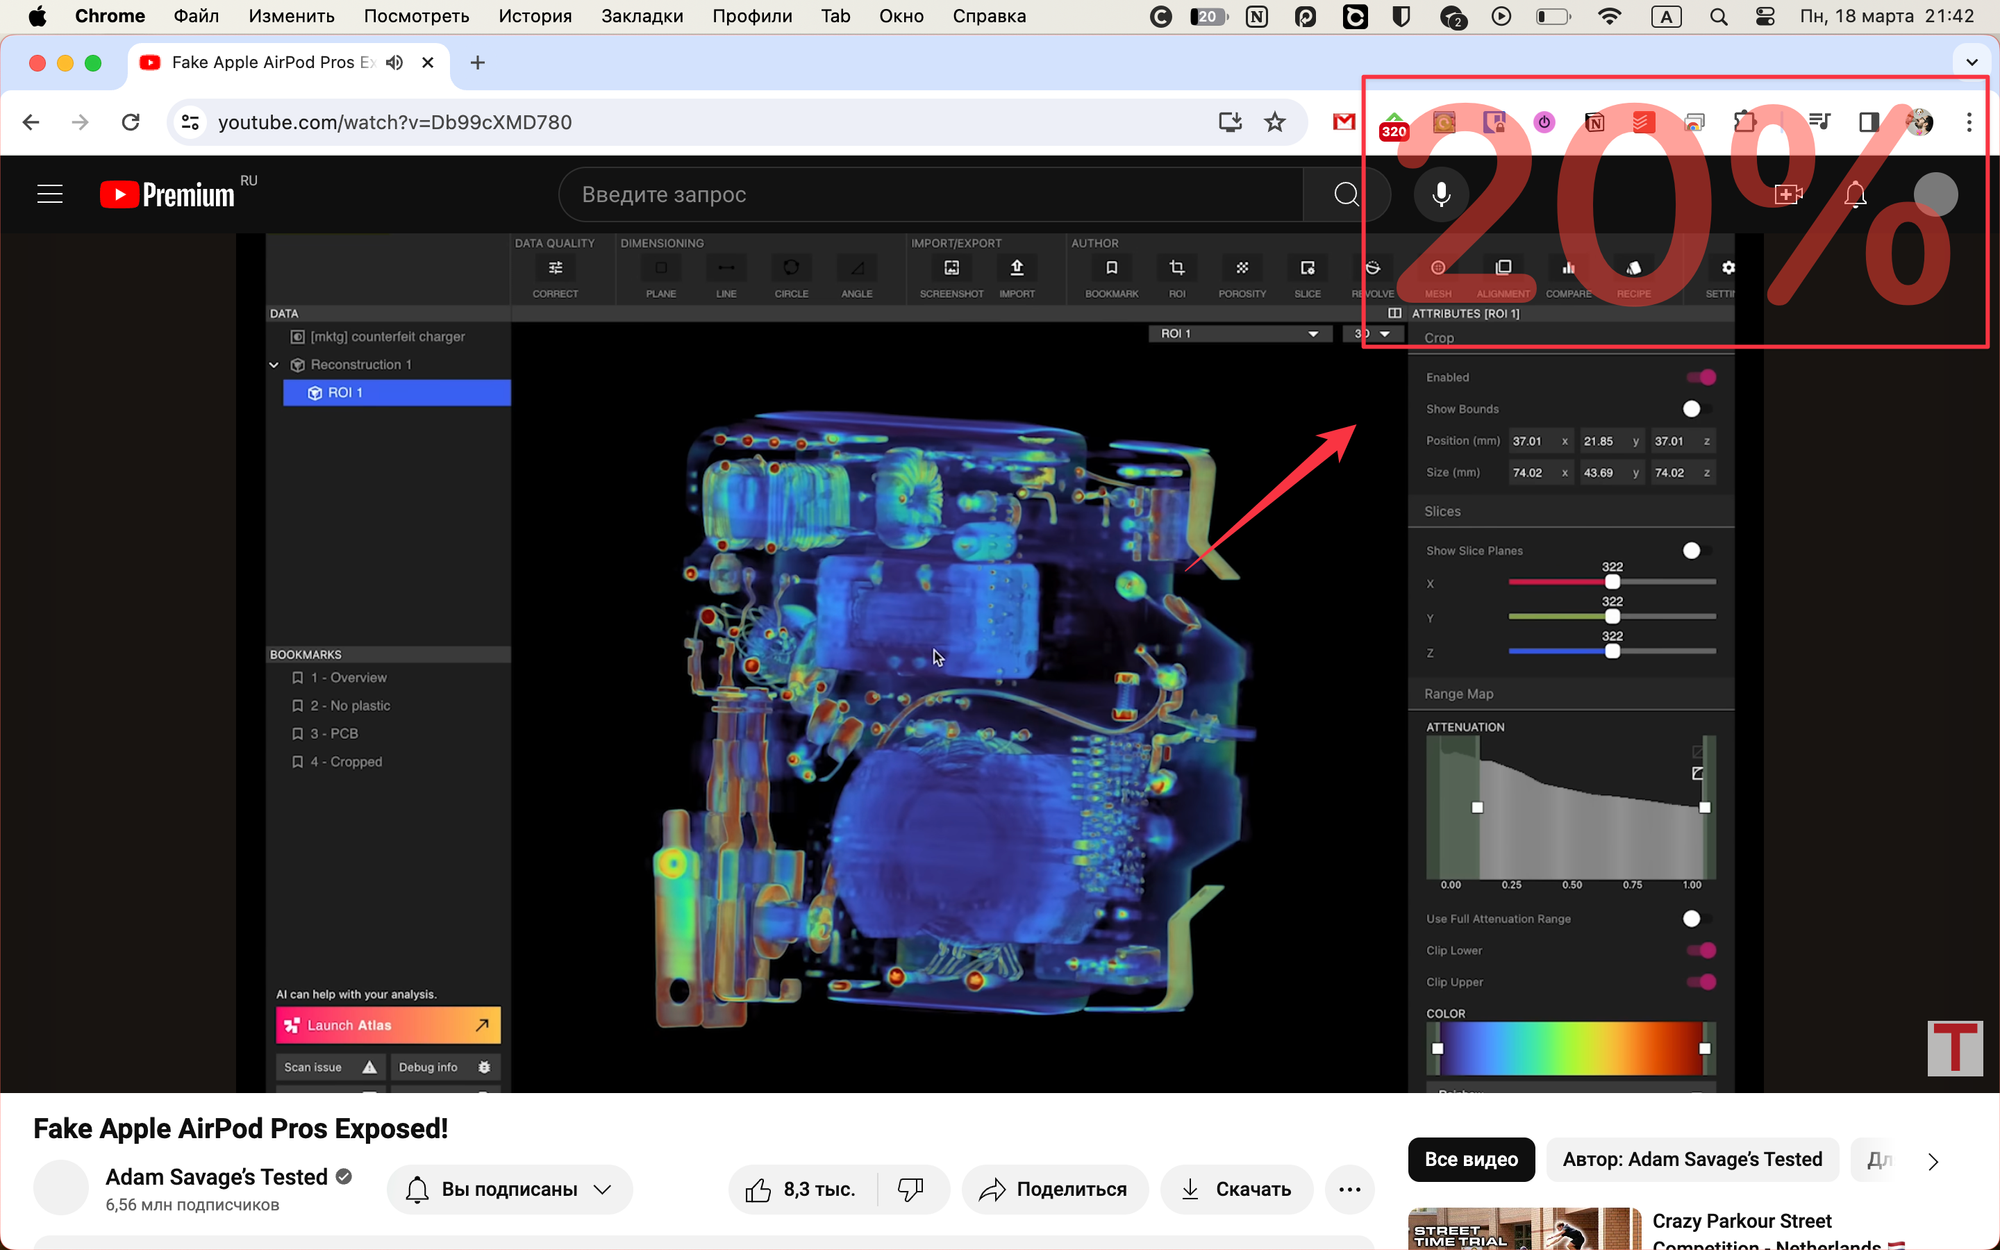Viewport: 2000px width, 1250px height.
Task: Expand the Chrome tab search chevron
Action: click(1972, 62)
